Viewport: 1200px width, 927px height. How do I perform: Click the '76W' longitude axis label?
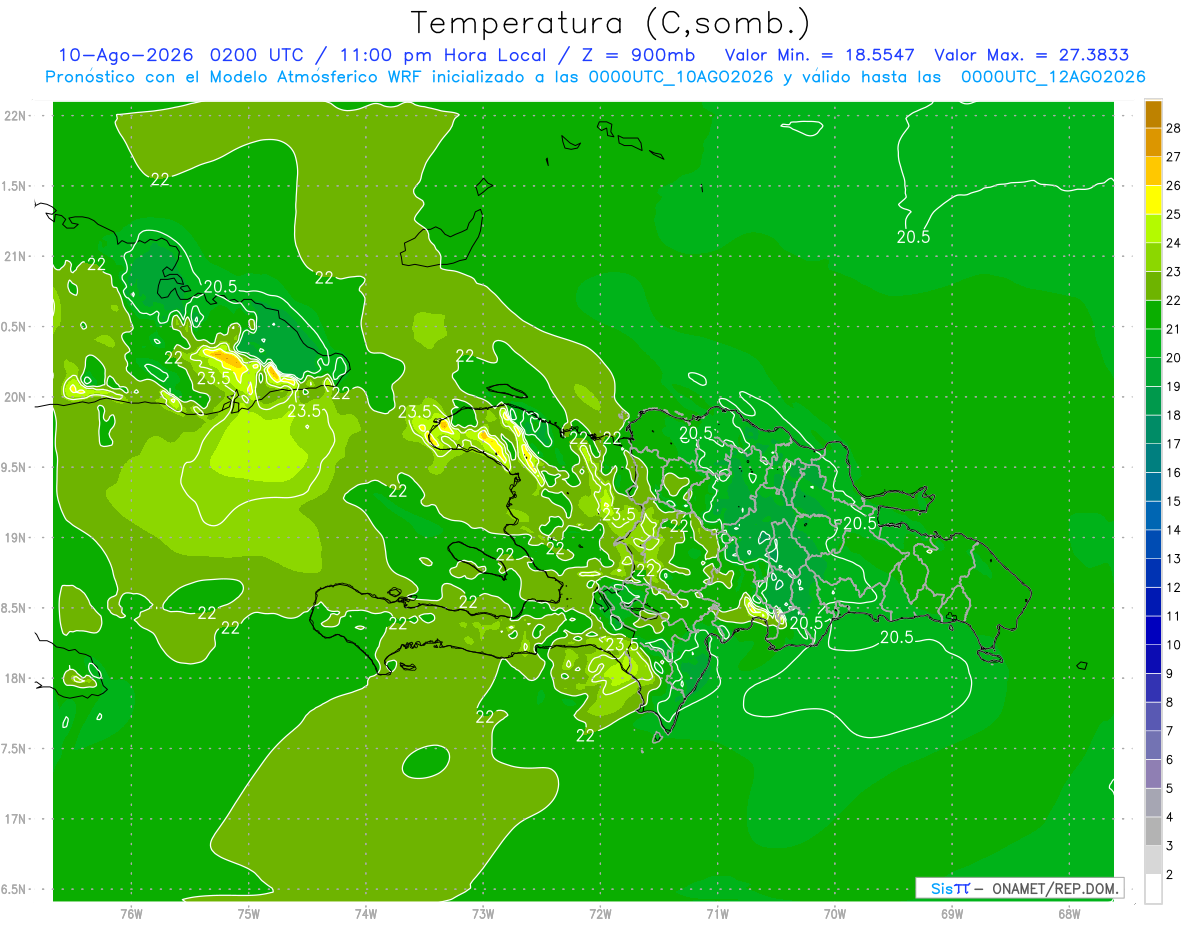131,914
